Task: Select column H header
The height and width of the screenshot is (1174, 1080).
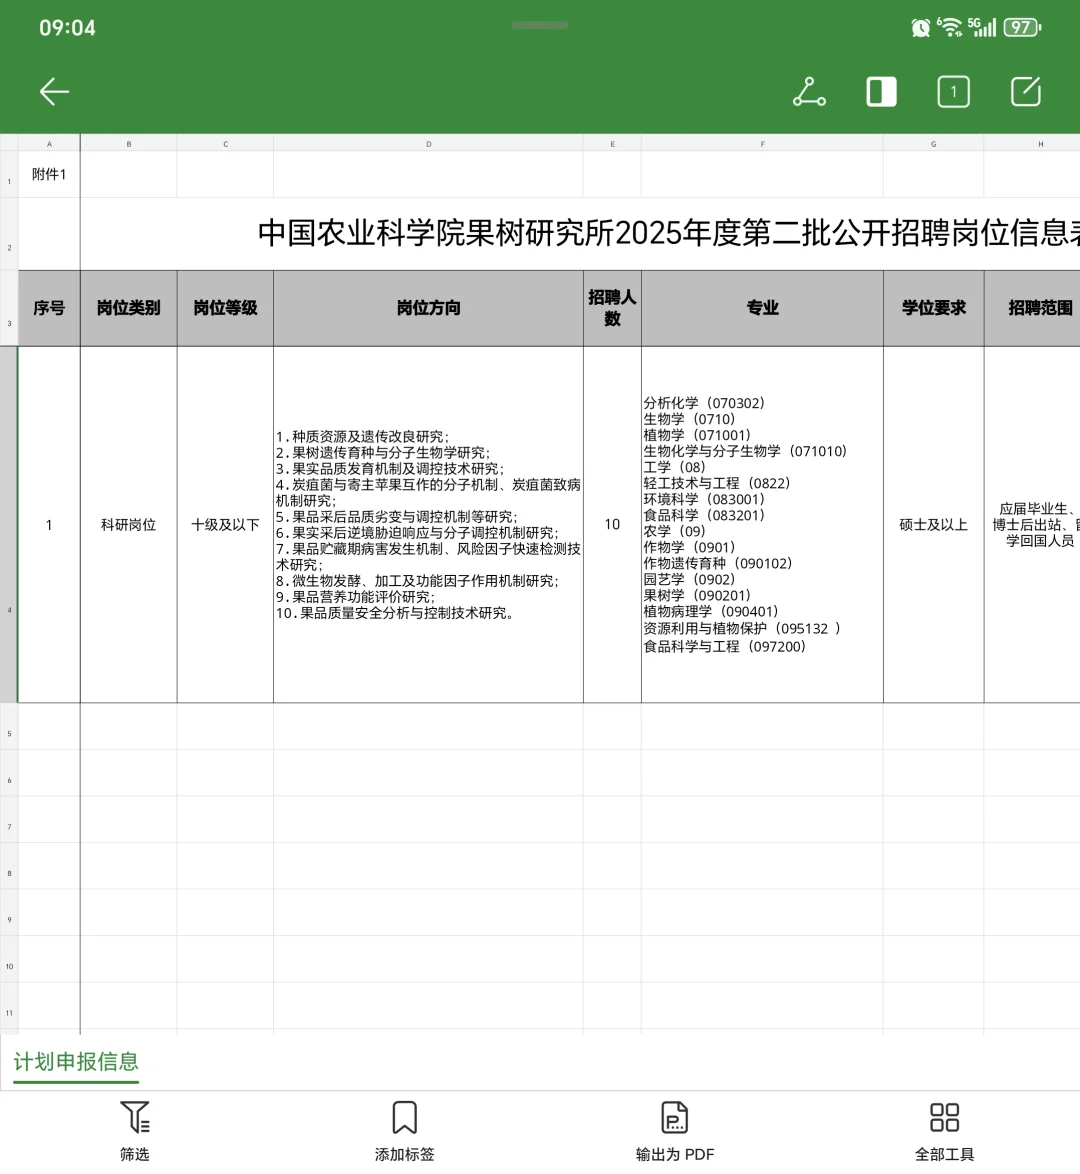Action: [x=1033, y=144]
